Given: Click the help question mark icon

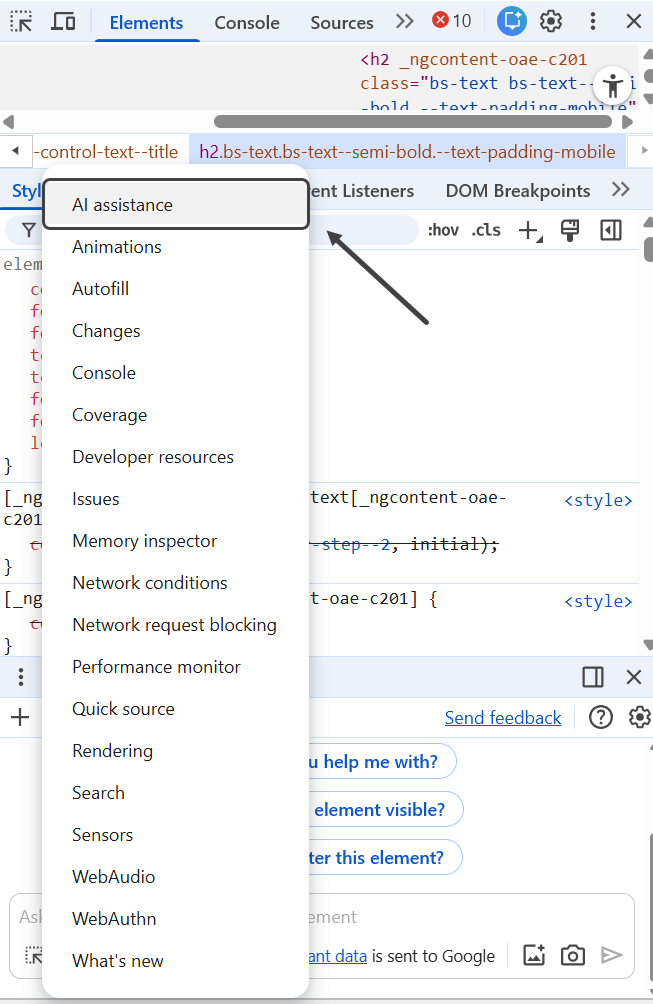Looking at the screenshot, I should coord(600,717).
